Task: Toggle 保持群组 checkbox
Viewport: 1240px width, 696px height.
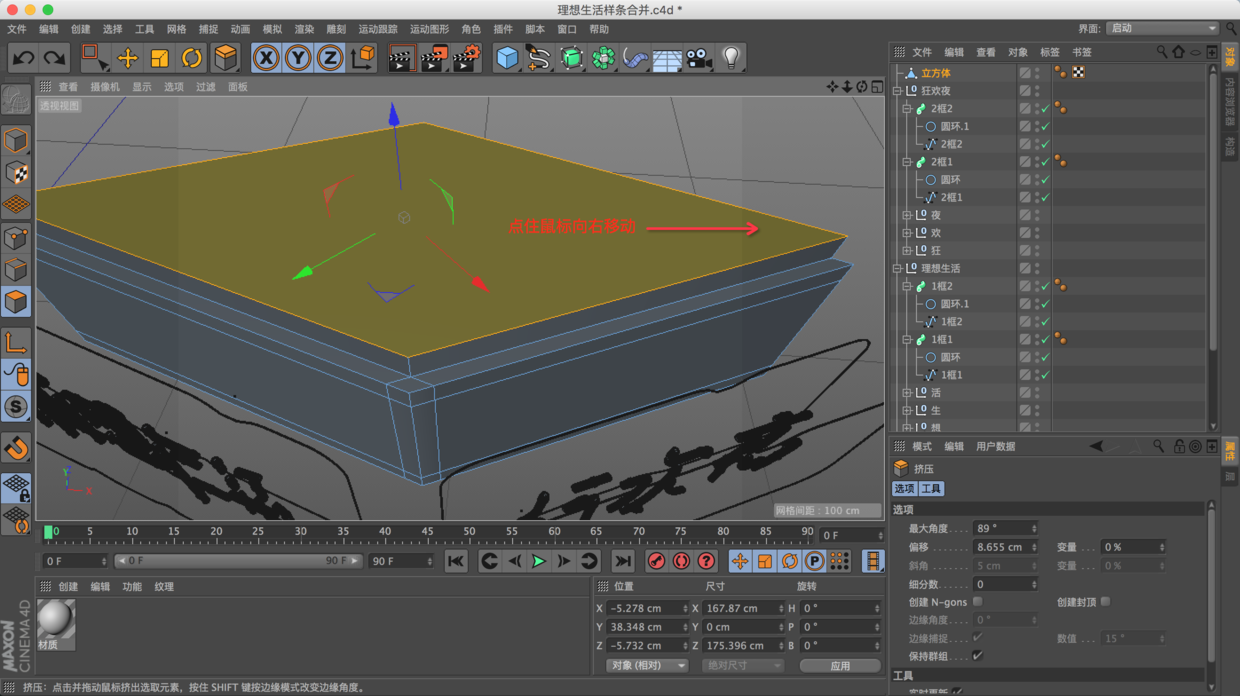Action: (978, 656)
